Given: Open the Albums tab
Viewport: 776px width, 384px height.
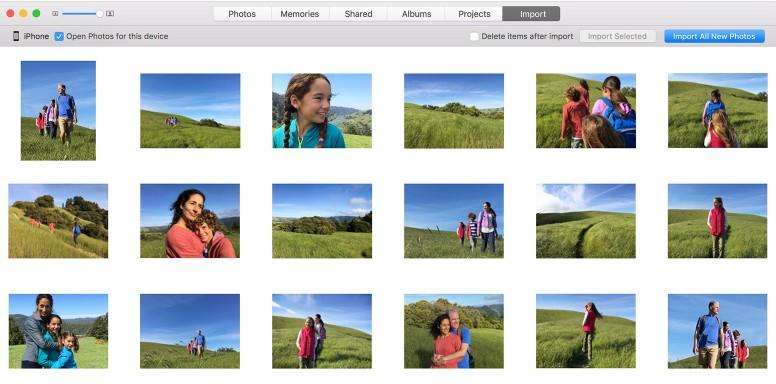Looking at the screenshot, I should pos(416,14).
